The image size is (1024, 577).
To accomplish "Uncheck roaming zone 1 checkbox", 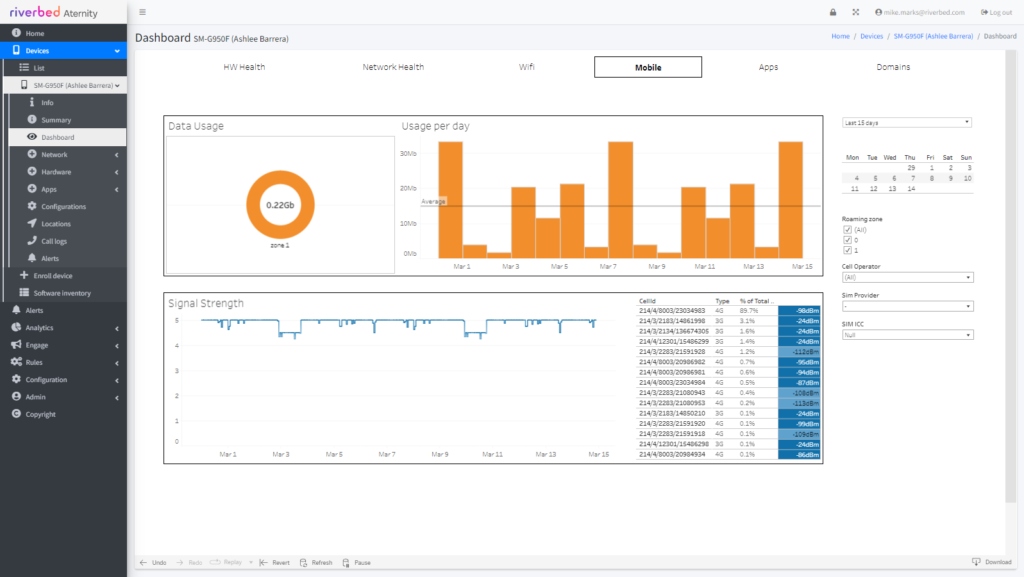I will coord(848,250).
